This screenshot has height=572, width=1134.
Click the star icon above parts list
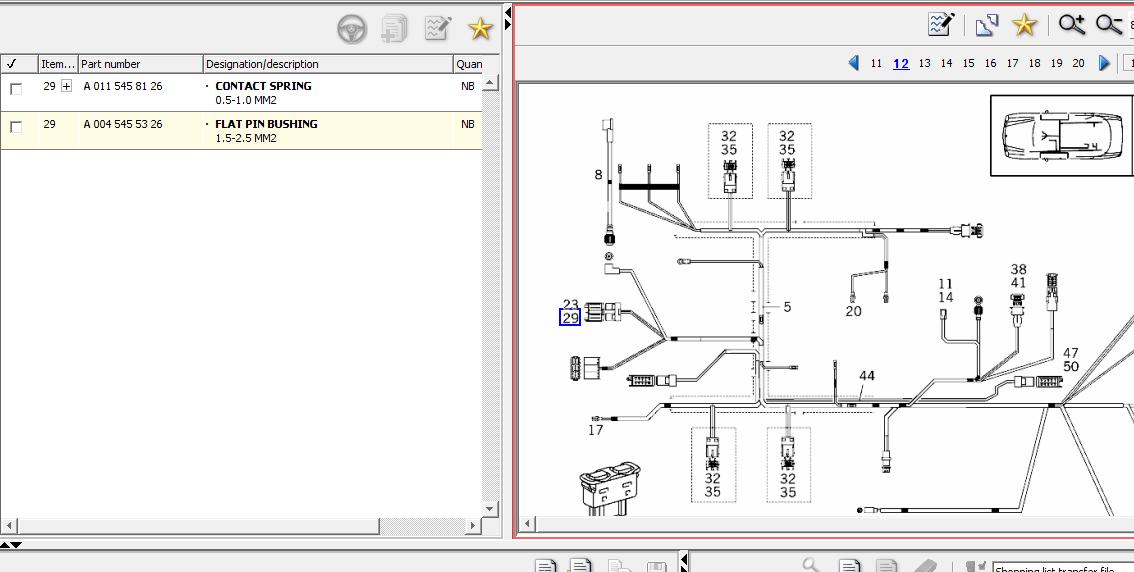click(x=481, y=28)
